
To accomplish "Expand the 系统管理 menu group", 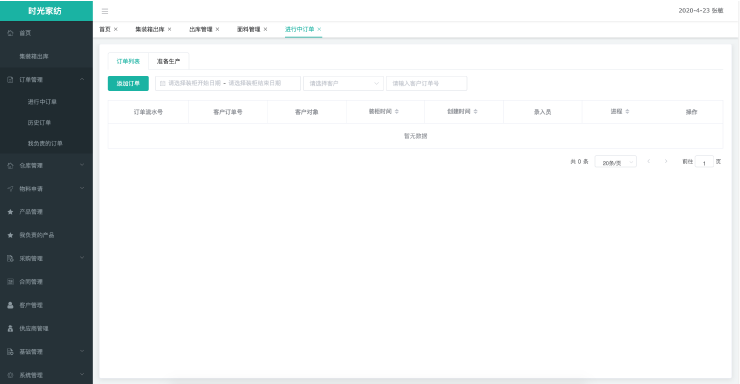I will (82, 375).
